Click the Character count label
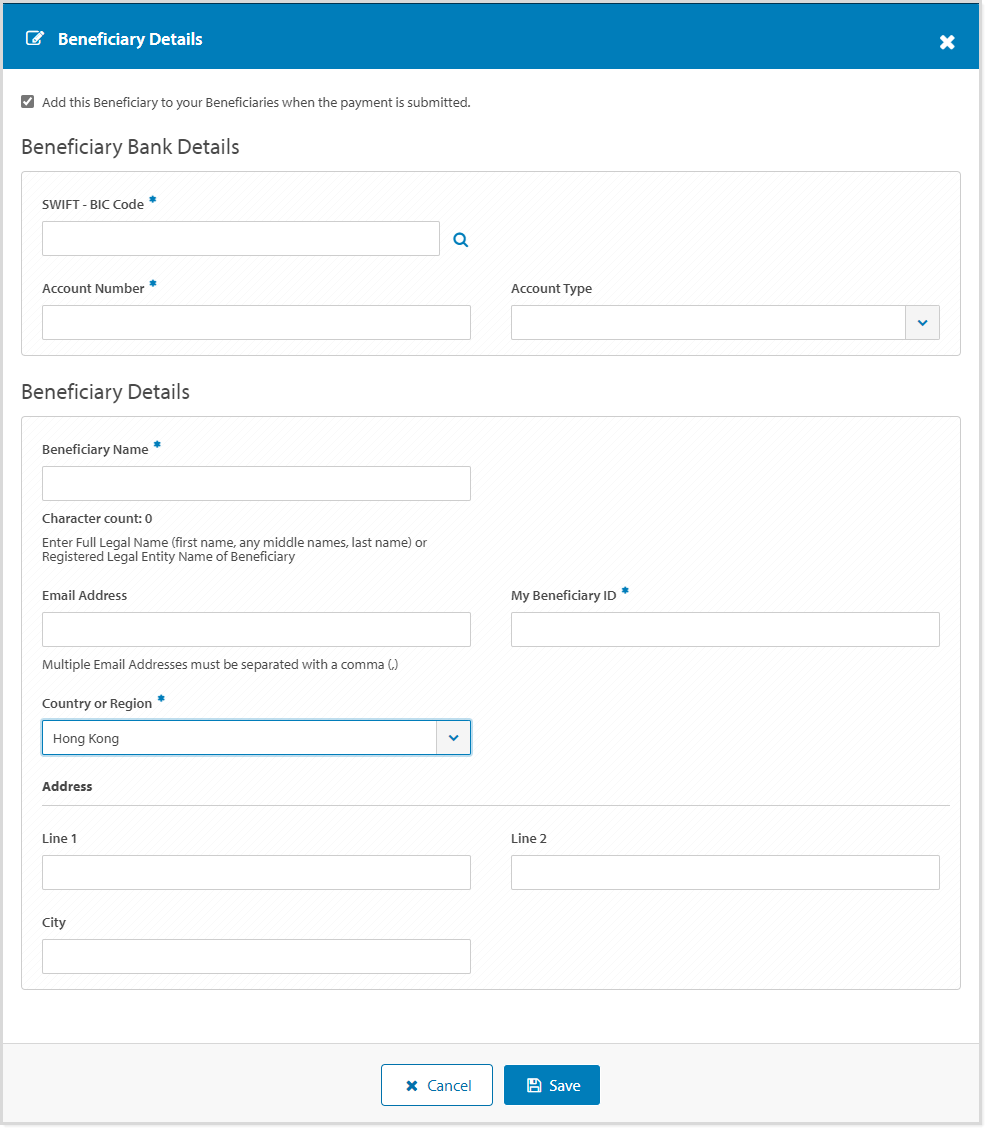Viewport: 988px width, 1131px height. coord(97,518)
